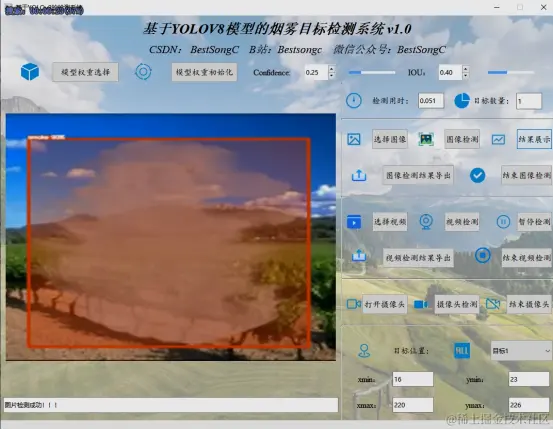Click the webcam icon beside 视频检测
The height and width of the screenshot is (430, 554).
[426, 222]
